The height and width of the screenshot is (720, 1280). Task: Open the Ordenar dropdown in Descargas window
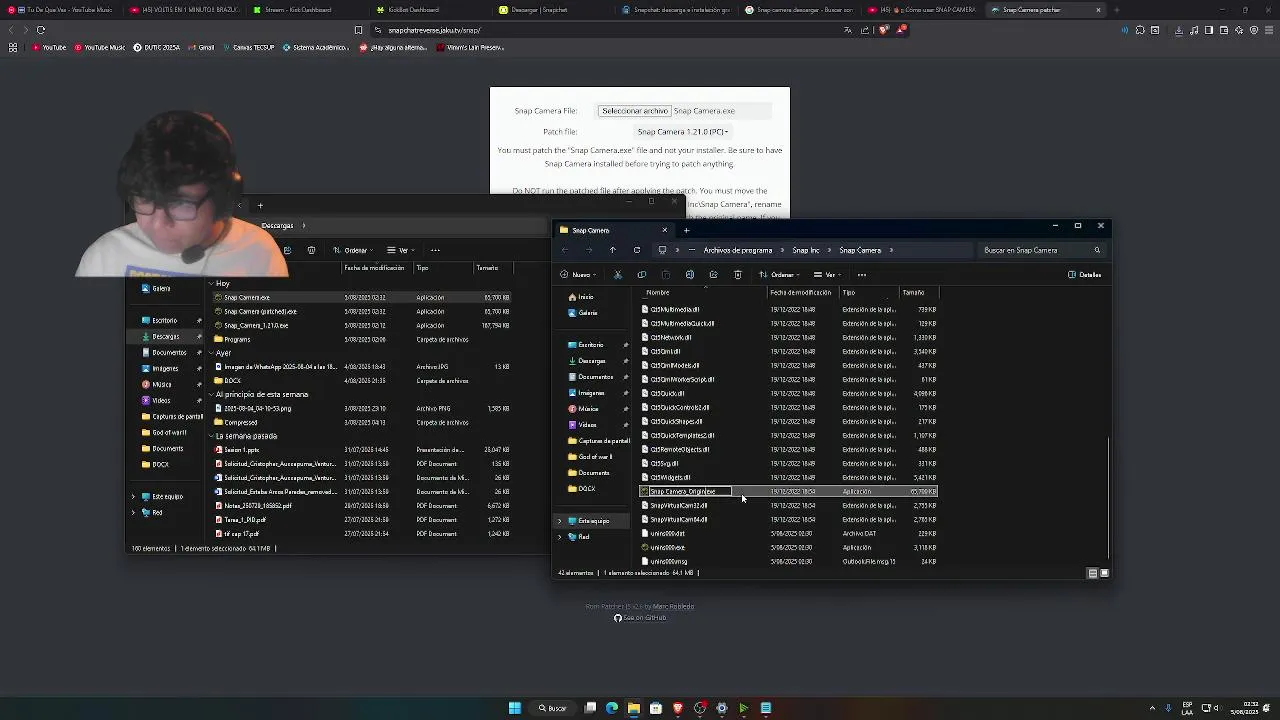click(x=352, y=250)
